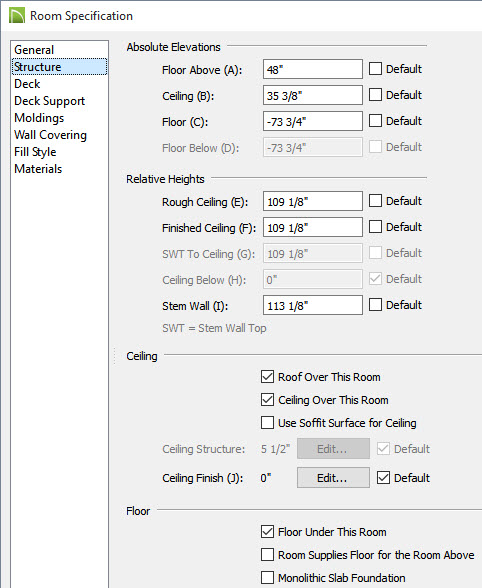Enable Use Soffit Surface for Ceiling
Viewport: 482px width, 588px height.
point(267,423)
